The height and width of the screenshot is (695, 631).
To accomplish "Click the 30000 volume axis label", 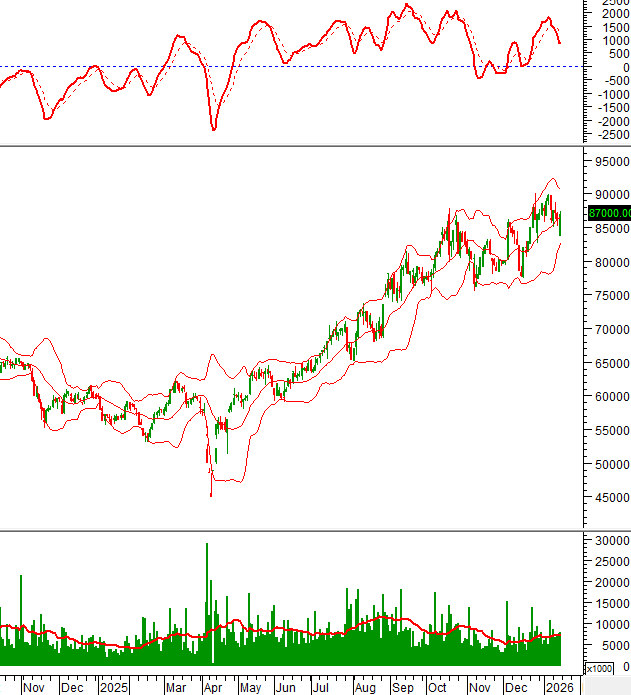I will [610, 540].
